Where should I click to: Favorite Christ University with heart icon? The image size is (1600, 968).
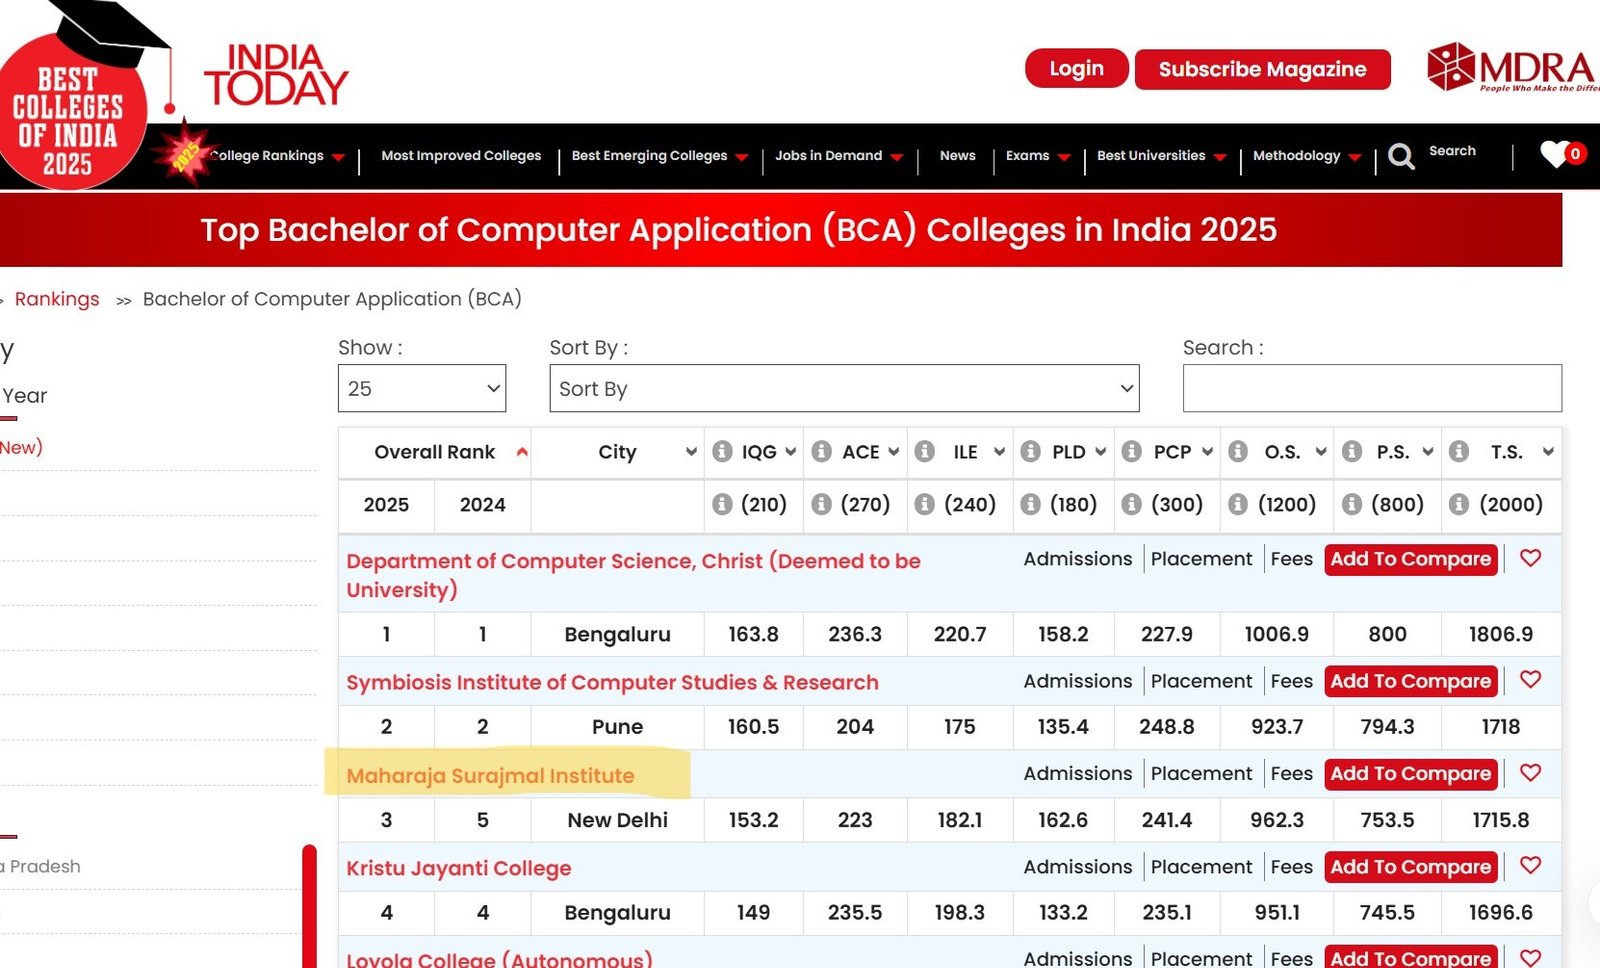[1530, 558]
